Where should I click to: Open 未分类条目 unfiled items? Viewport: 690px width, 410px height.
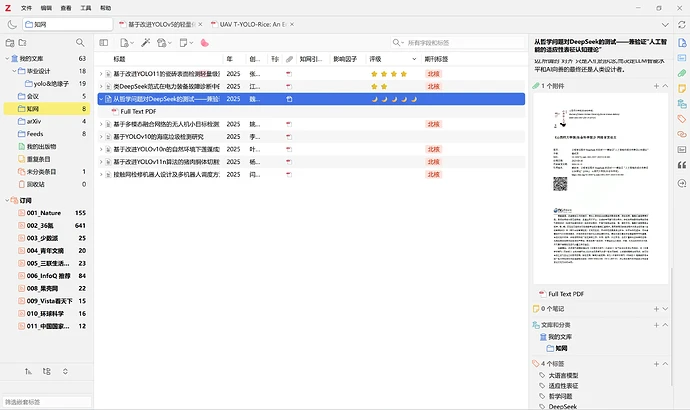coord(47,172)
